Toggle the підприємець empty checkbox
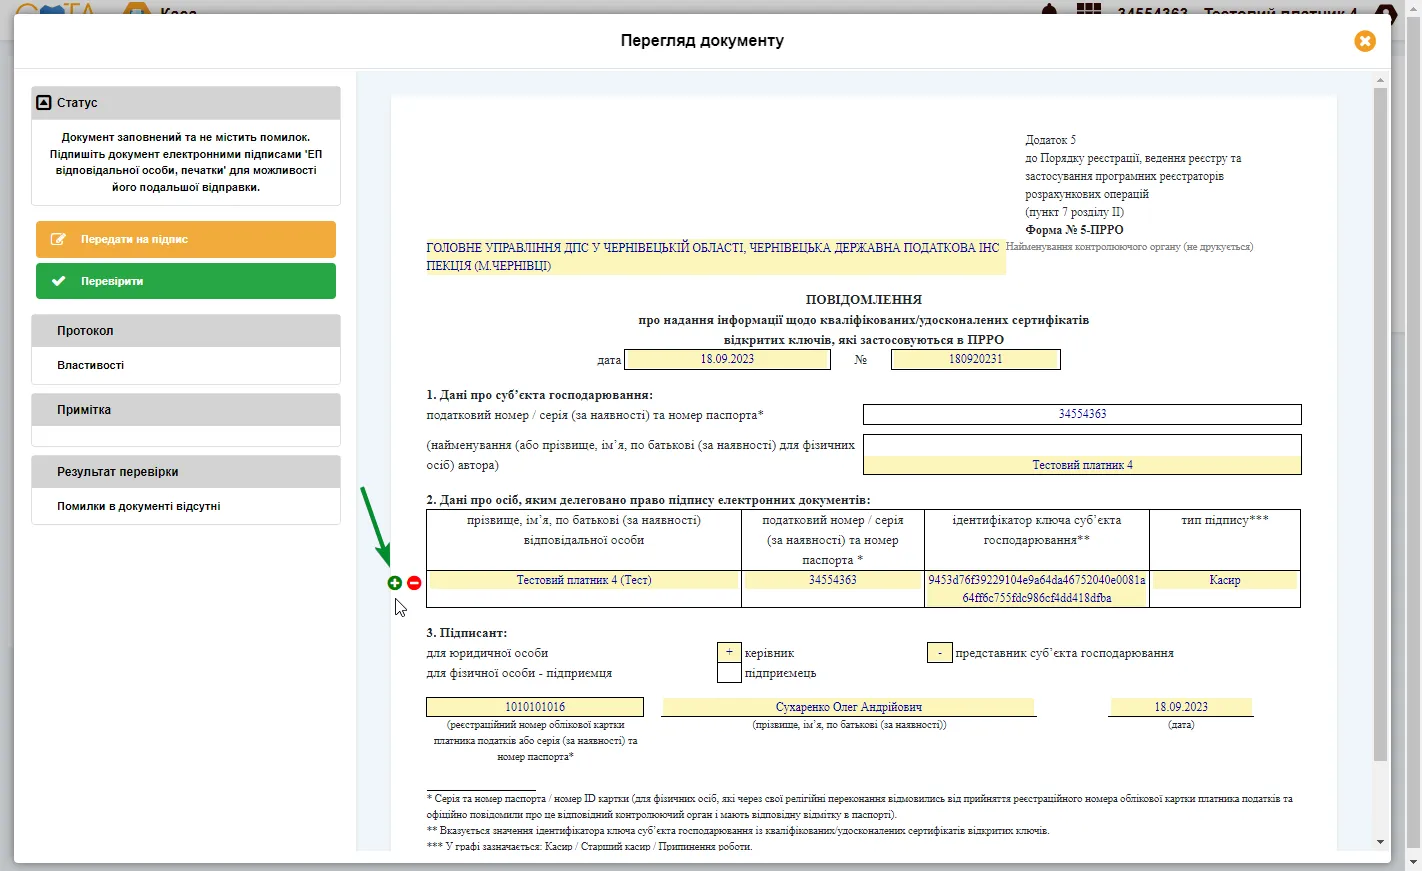Image resolution: width=1422 pixels, height=871 pixels. 729,673
